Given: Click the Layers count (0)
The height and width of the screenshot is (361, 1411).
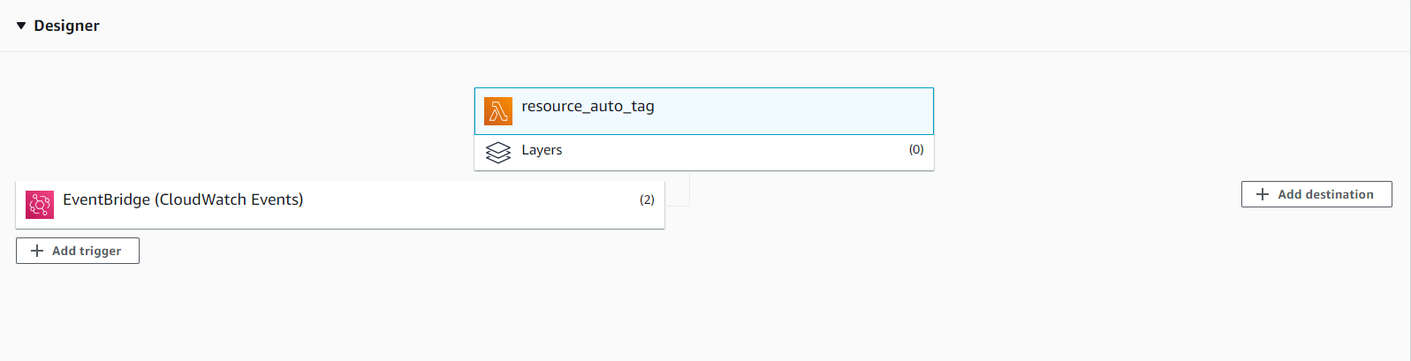Looking at the screenshot, I should click(x=916, y=150).
